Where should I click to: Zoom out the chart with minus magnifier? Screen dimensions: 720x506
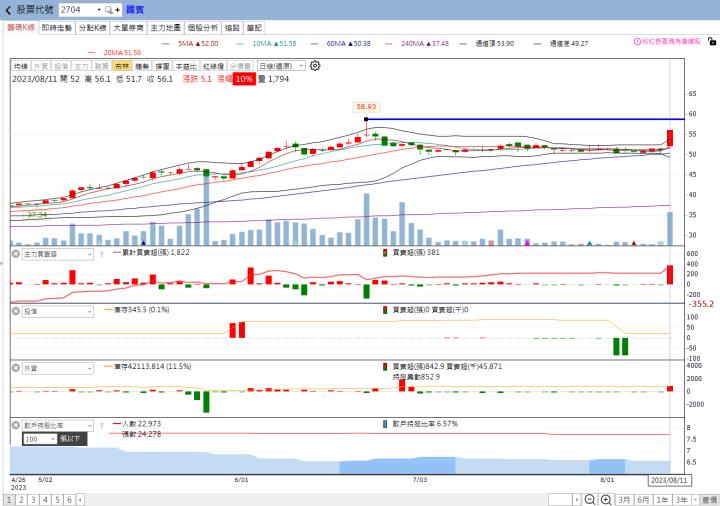click(590, 500)
